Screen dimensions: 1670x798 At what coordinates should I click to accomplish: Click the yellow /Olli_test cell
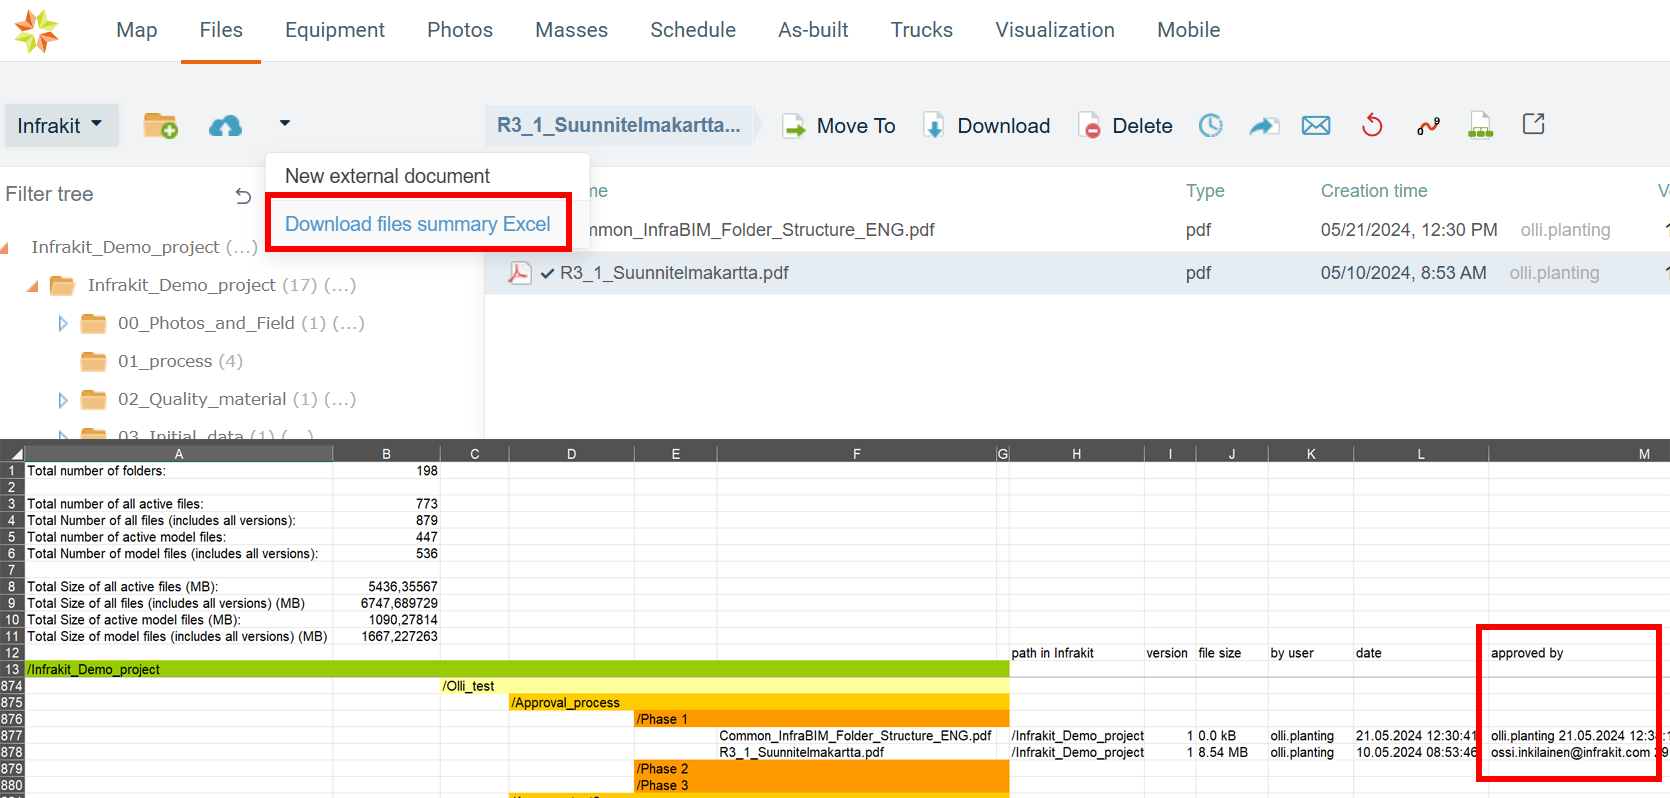pyautogui.click(x=725, y=686)
